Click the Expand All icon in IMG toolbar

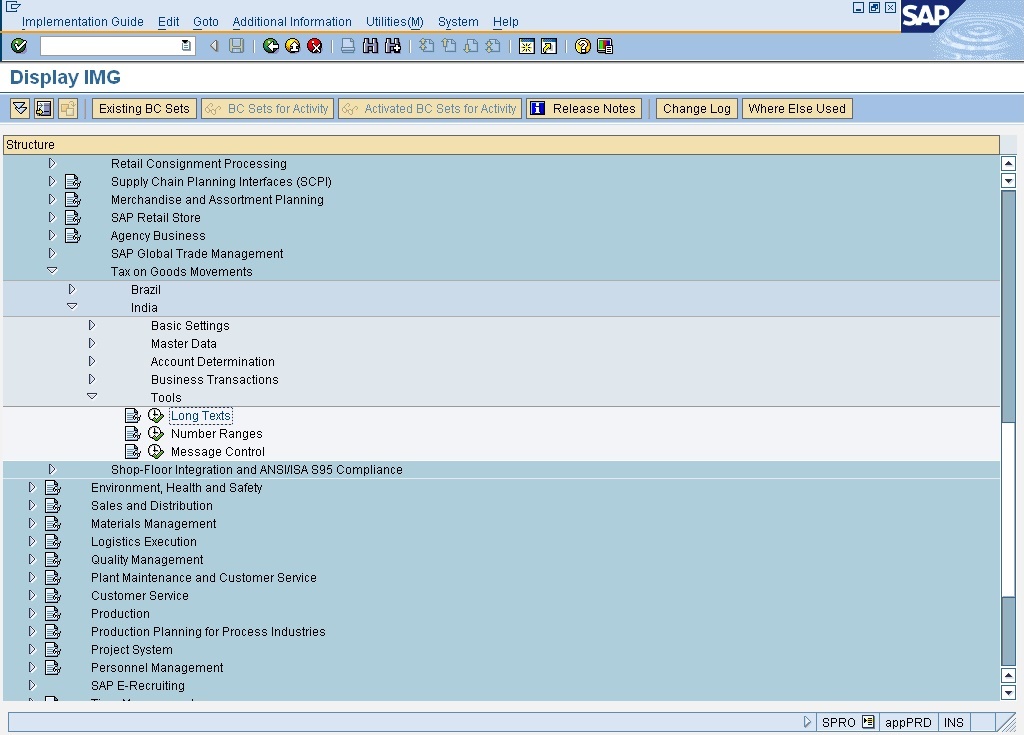pyautogui.click(x=20, y=108)
